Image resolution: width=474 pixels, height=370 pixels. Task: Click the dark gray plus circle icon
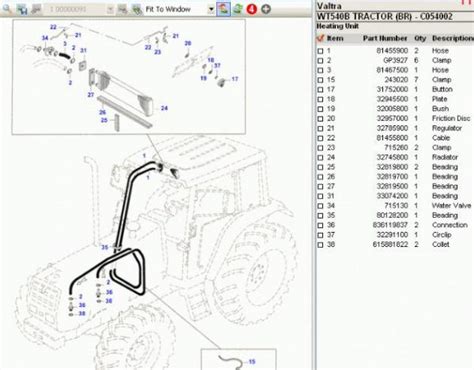[266, 9]
